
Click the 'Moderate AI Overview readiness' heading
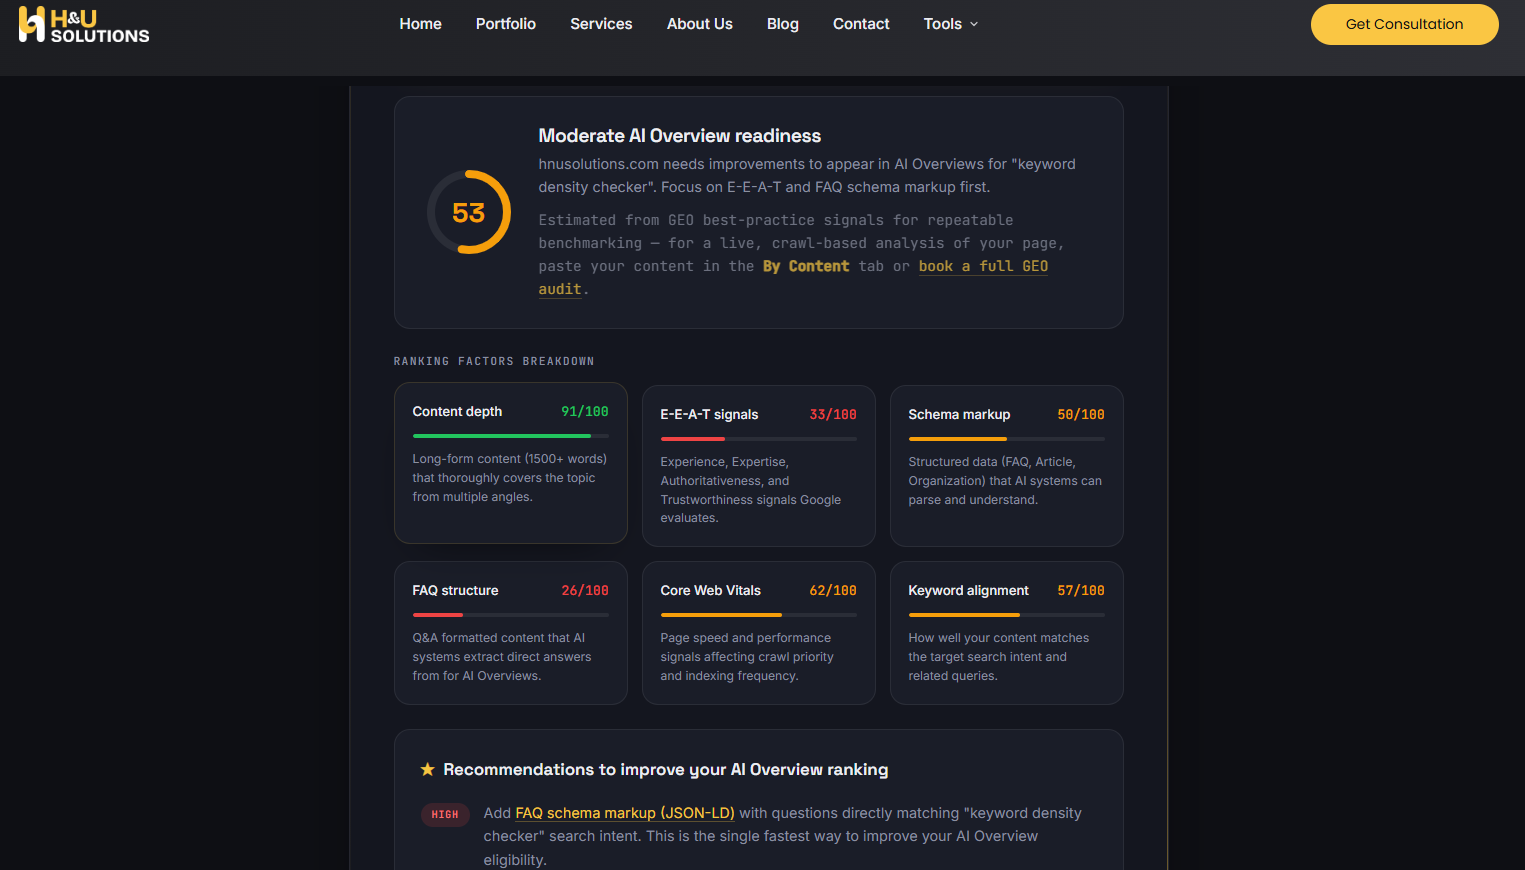[680, 136]
